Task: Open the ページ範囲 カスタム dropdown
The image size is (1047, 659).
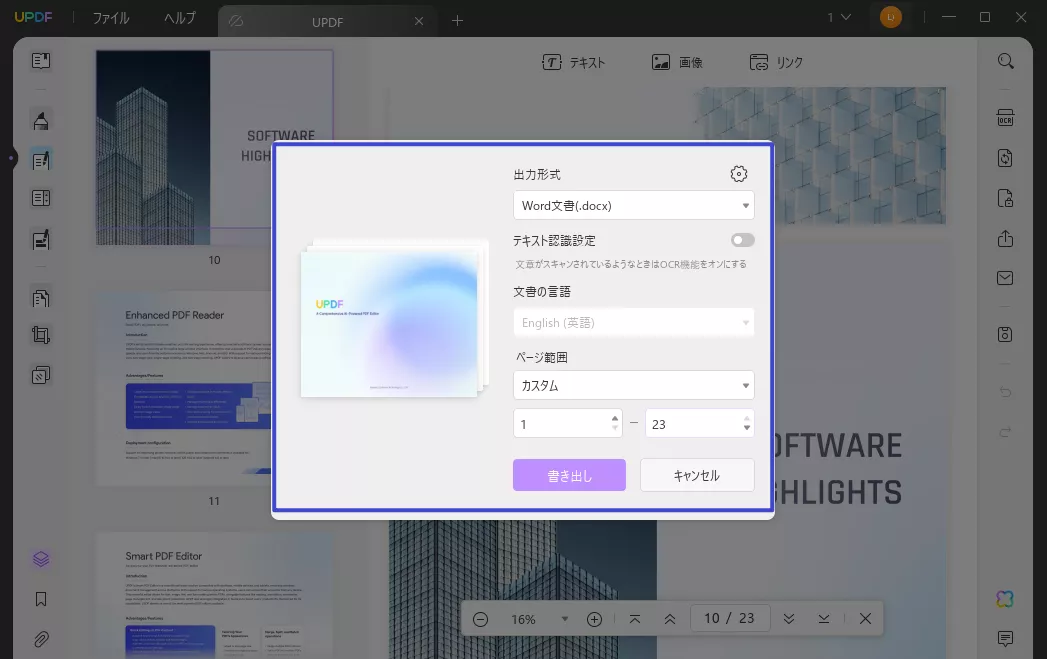Action: [x=634, y=385]
